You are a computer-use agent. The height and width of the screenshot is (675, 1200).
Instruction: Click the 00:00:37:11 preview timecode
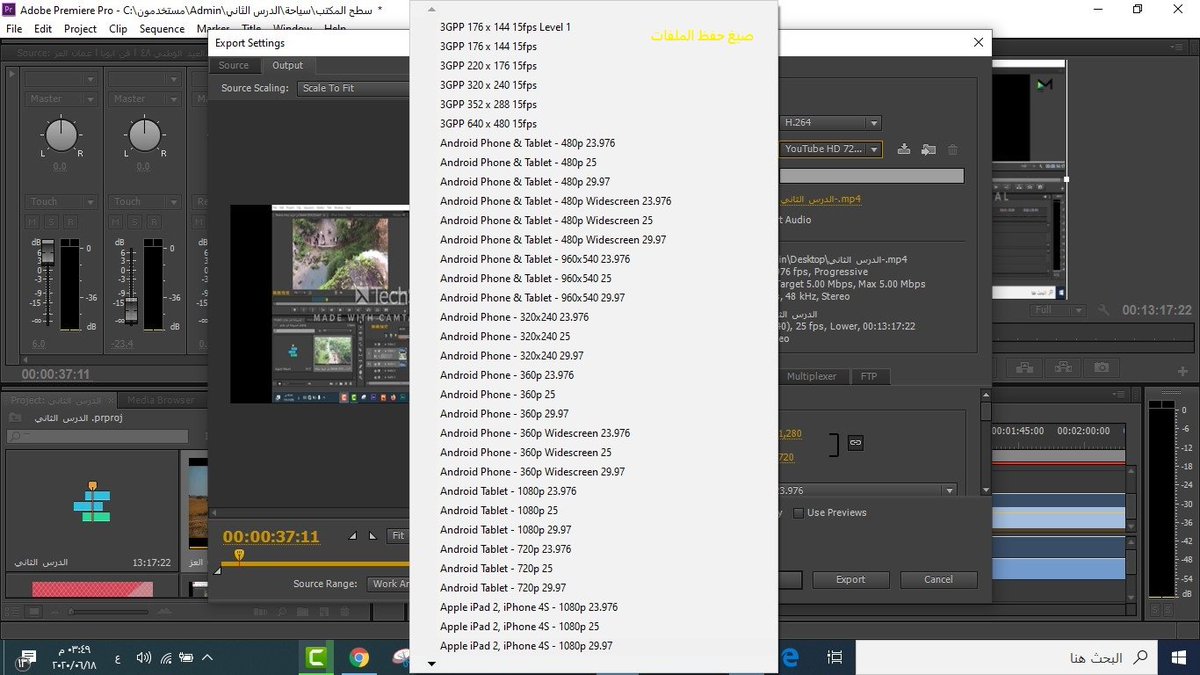271,537
